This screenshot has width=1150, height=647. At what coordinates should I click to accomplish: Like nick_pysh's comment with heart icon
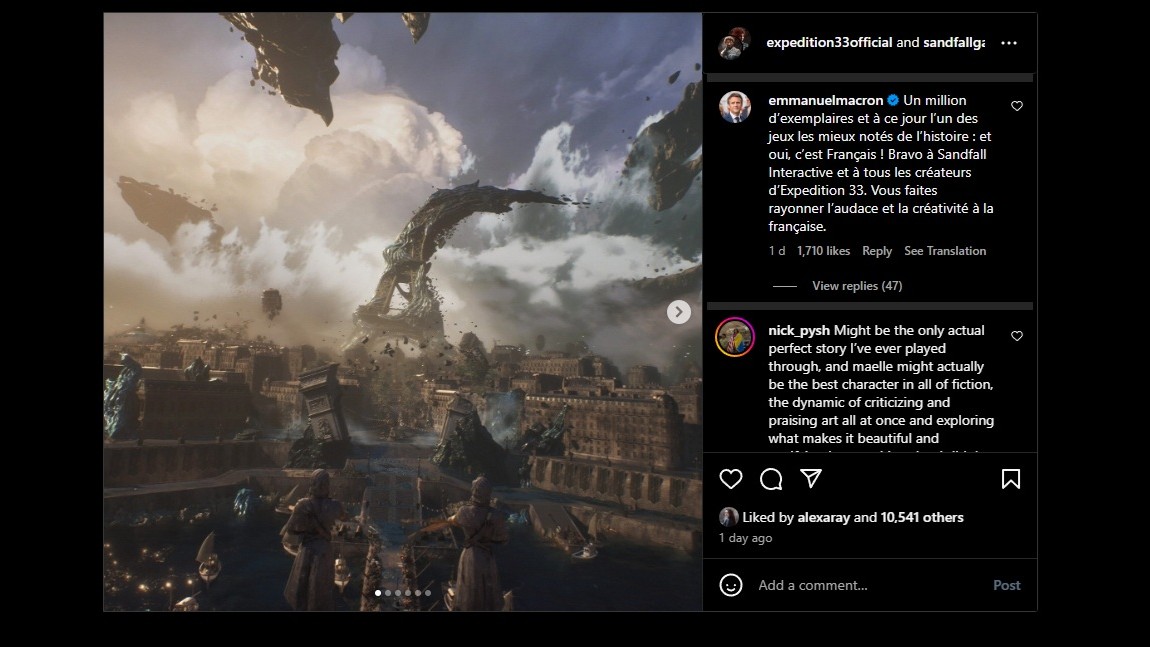[x=1017, y=336]
